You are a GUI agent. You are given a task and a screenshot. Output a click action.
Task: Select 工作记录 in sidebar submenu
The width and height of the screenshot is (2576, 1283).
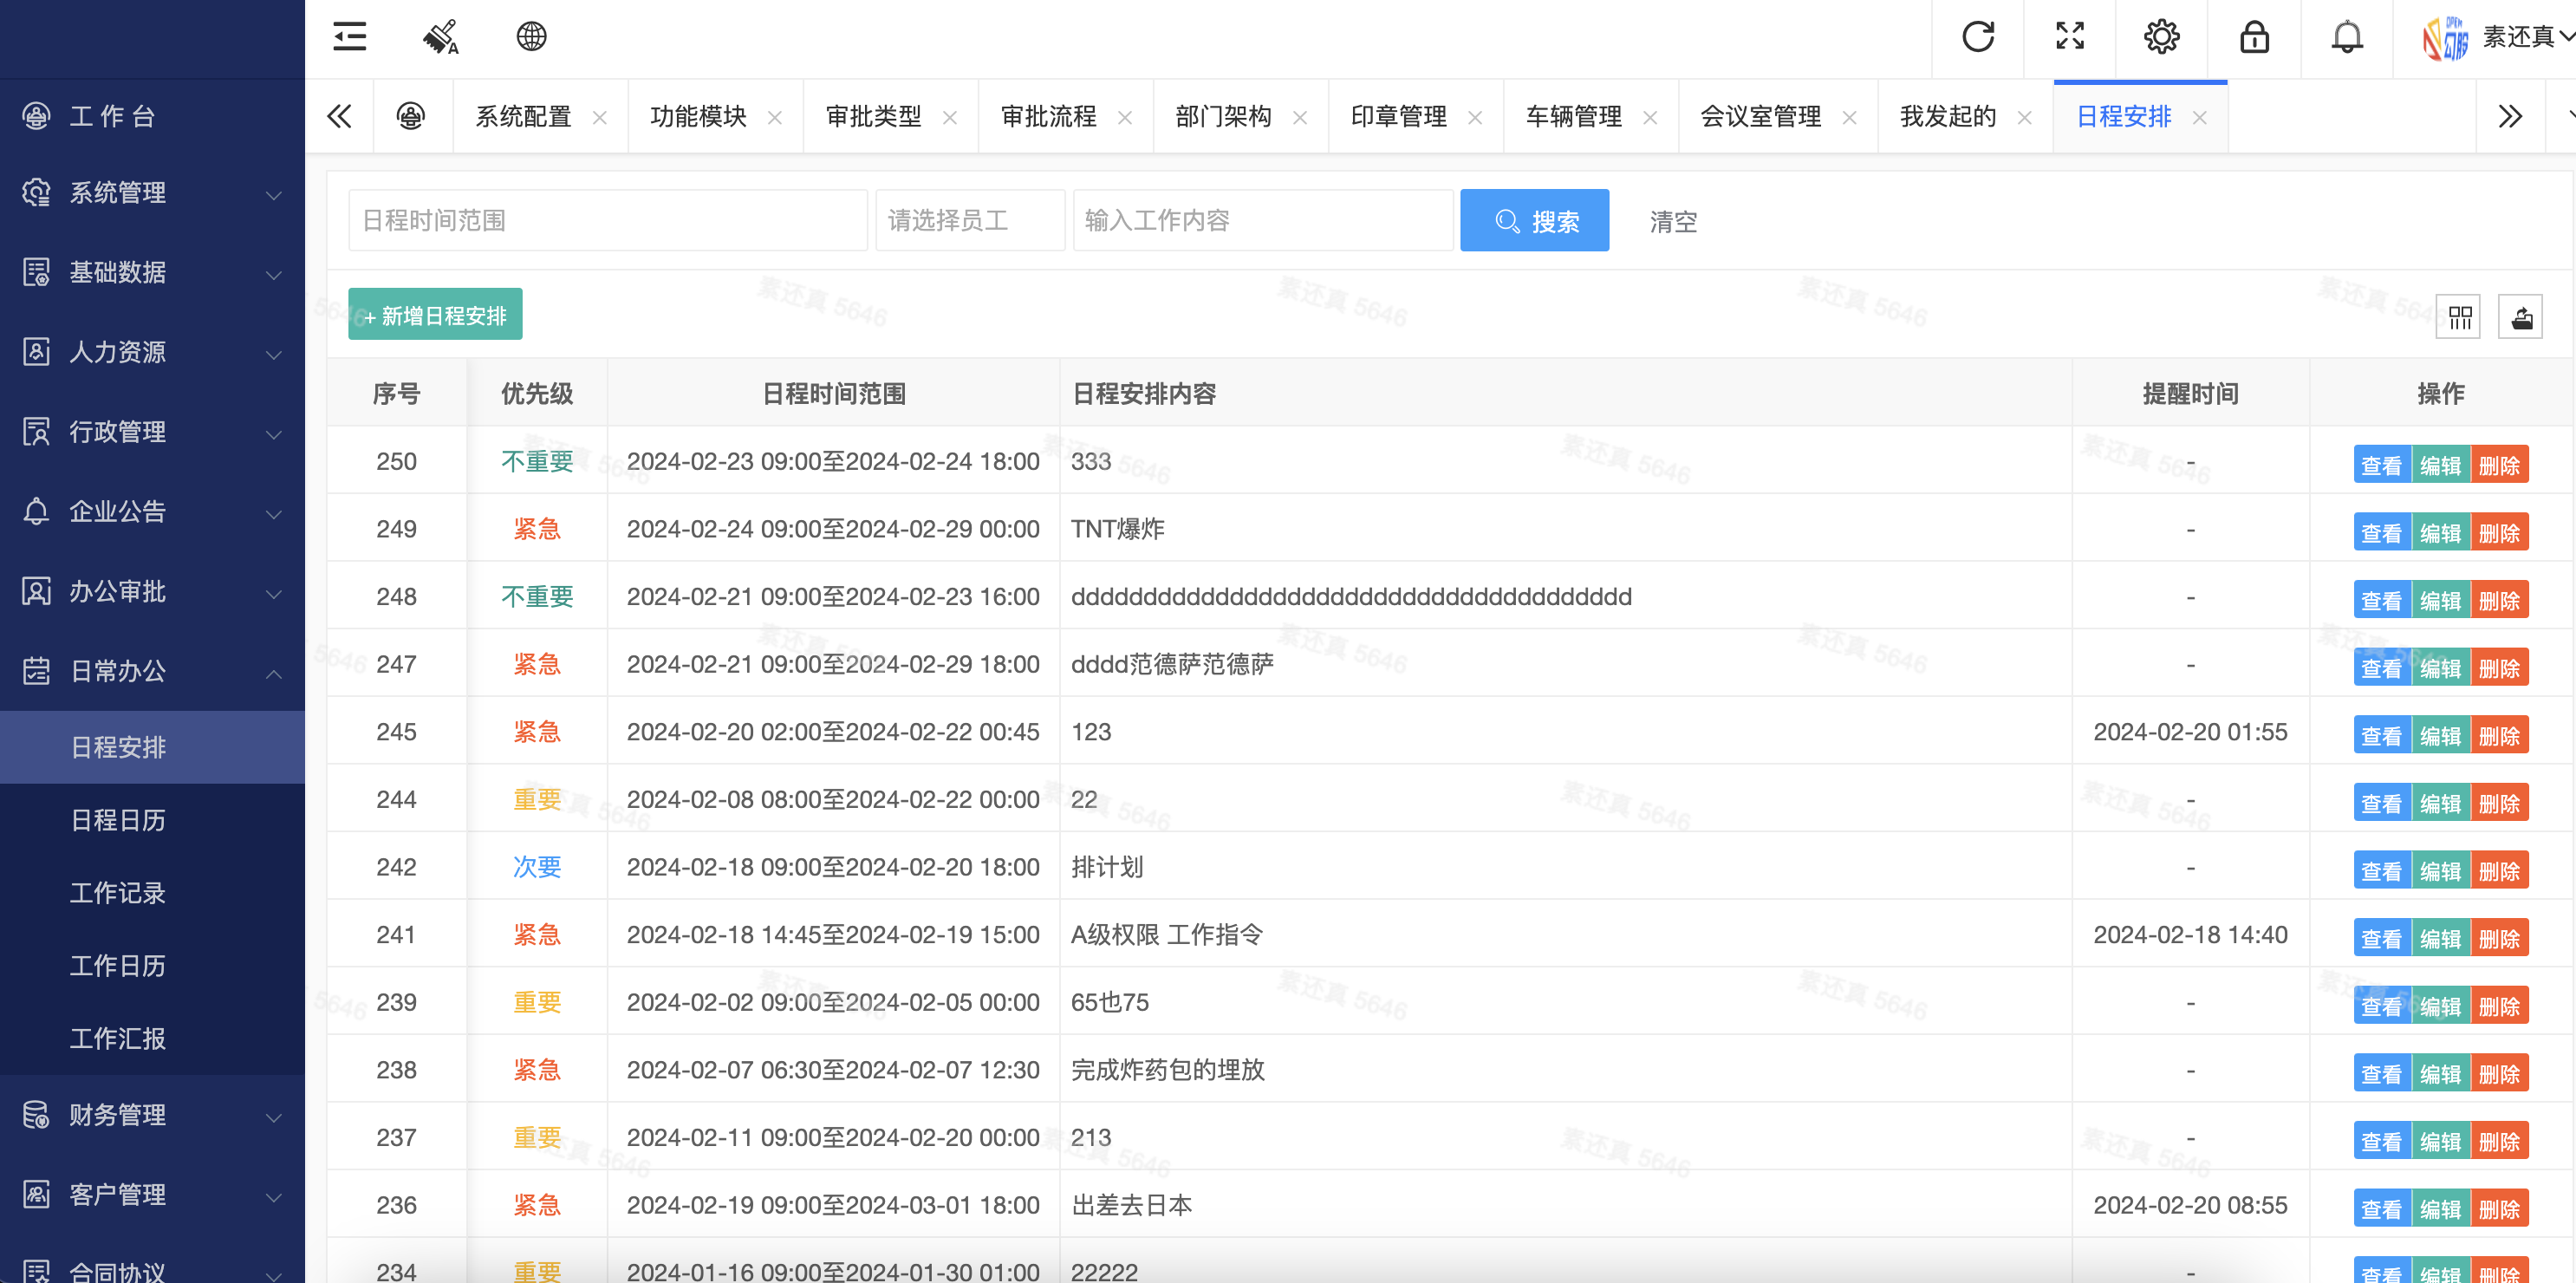coord(152,893)
